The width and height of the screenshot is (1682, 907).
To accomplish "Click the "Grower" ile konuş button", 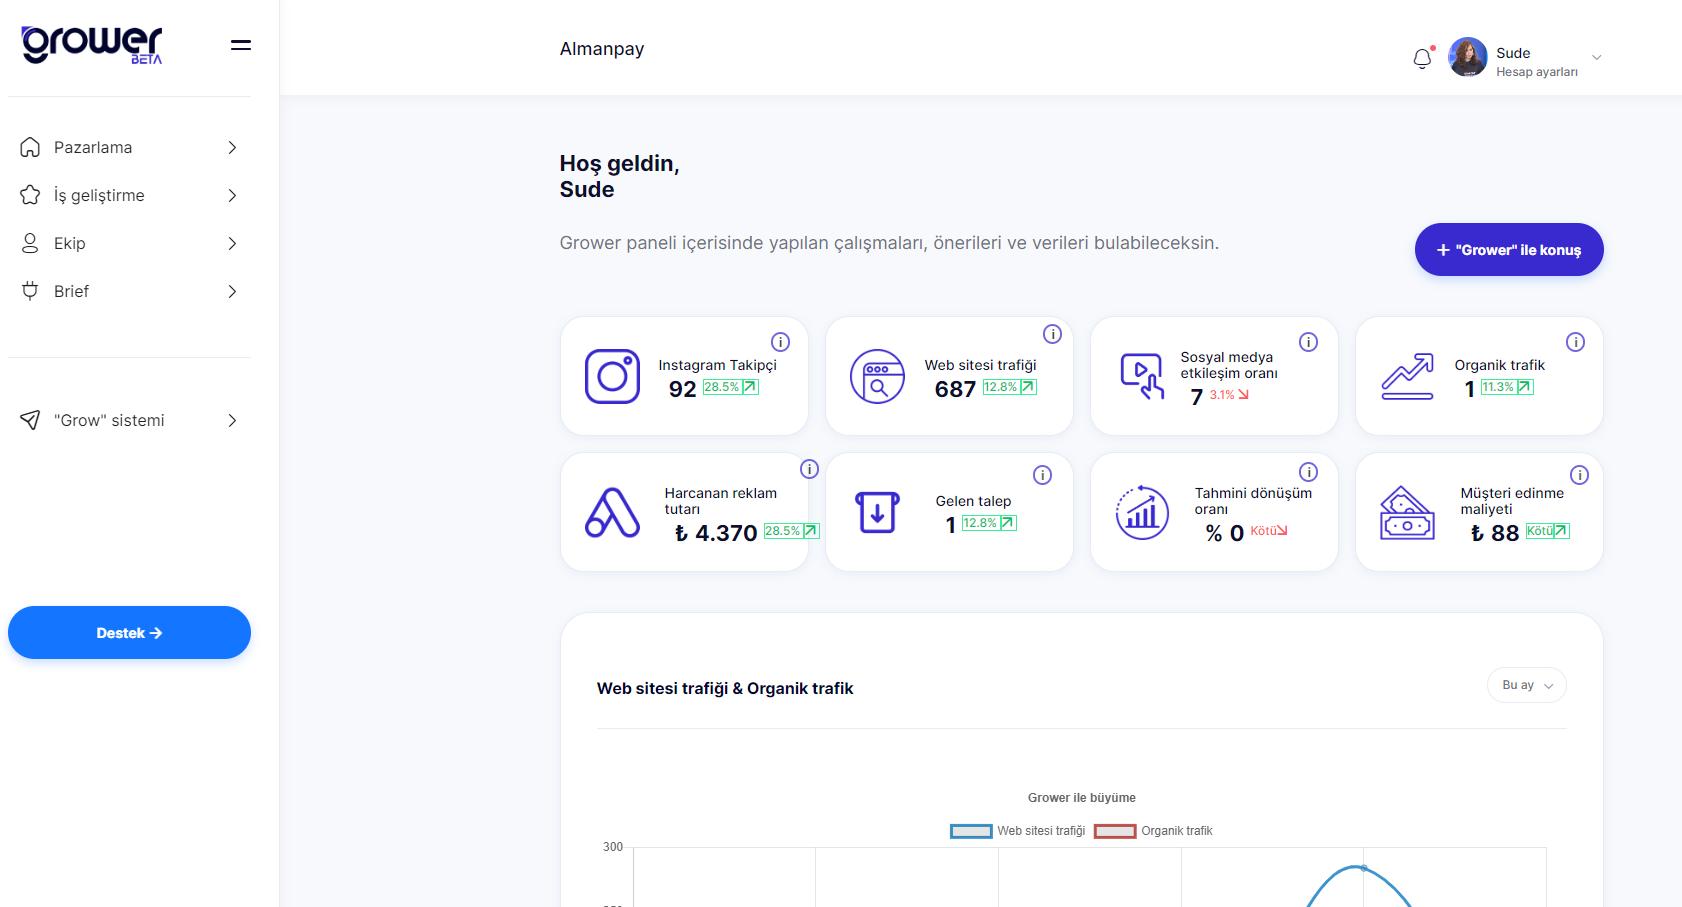I will (x=1508, y=249).
